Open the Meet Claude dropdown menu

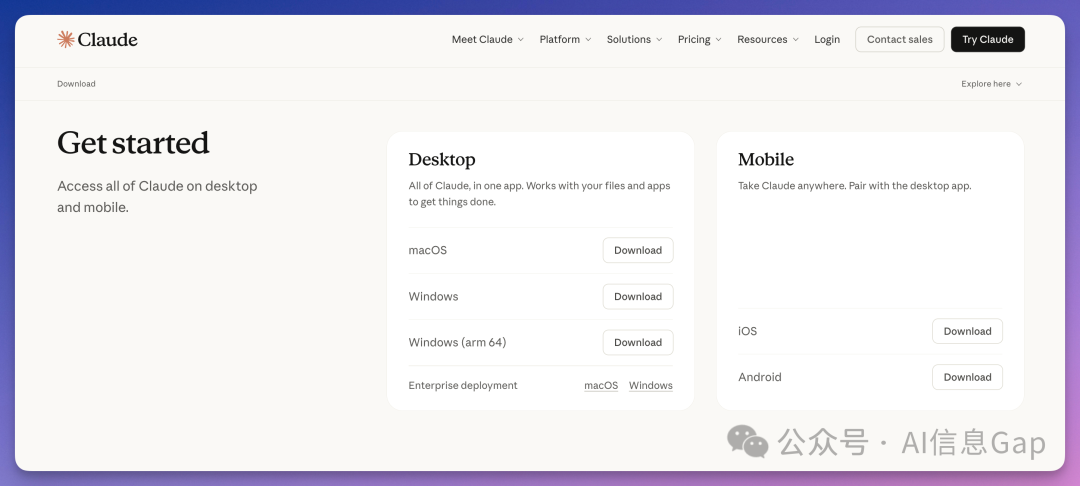(487, 40)
